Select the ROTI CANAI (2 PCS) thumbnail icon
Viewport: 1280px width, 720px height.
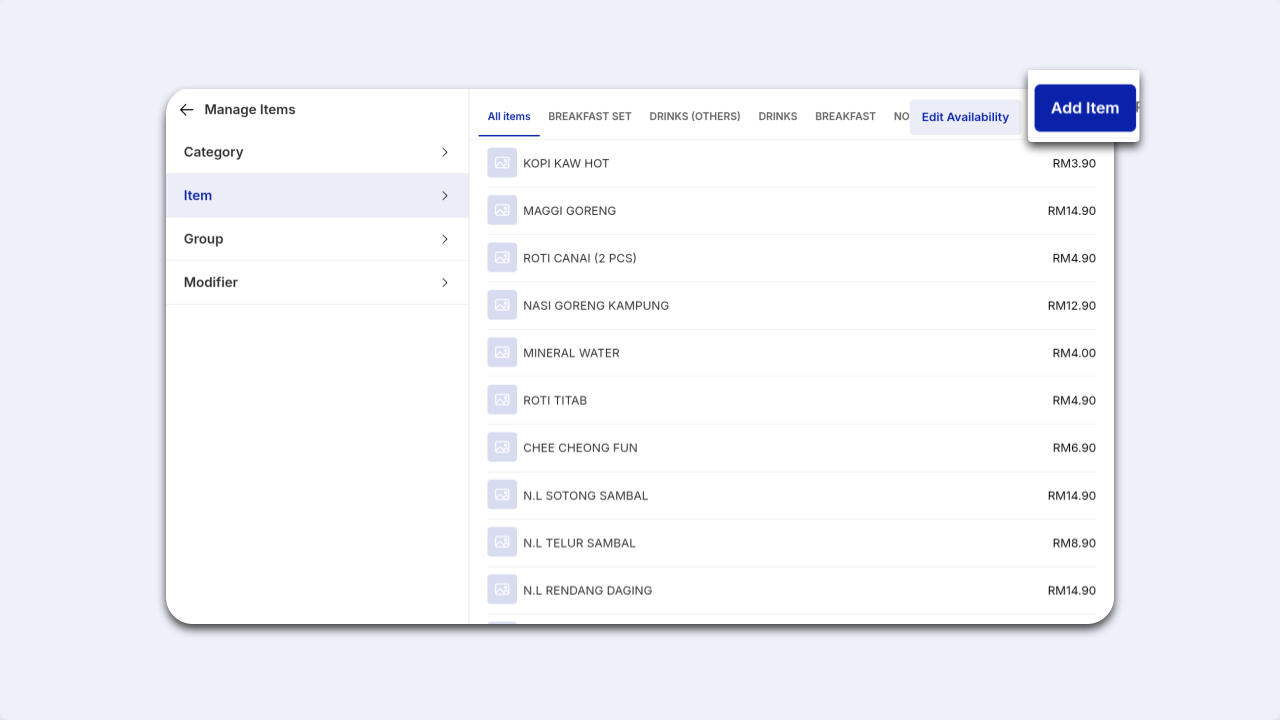502,258
